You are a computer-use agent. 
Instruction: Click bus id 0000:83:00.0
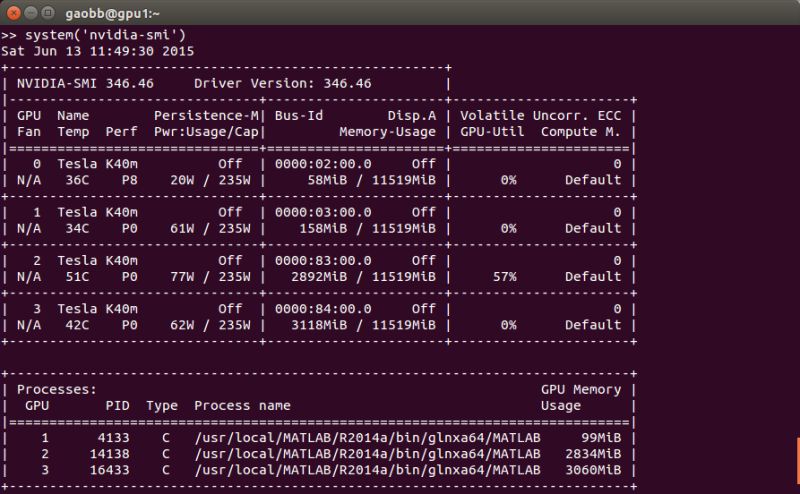click(x=323, y=261)
